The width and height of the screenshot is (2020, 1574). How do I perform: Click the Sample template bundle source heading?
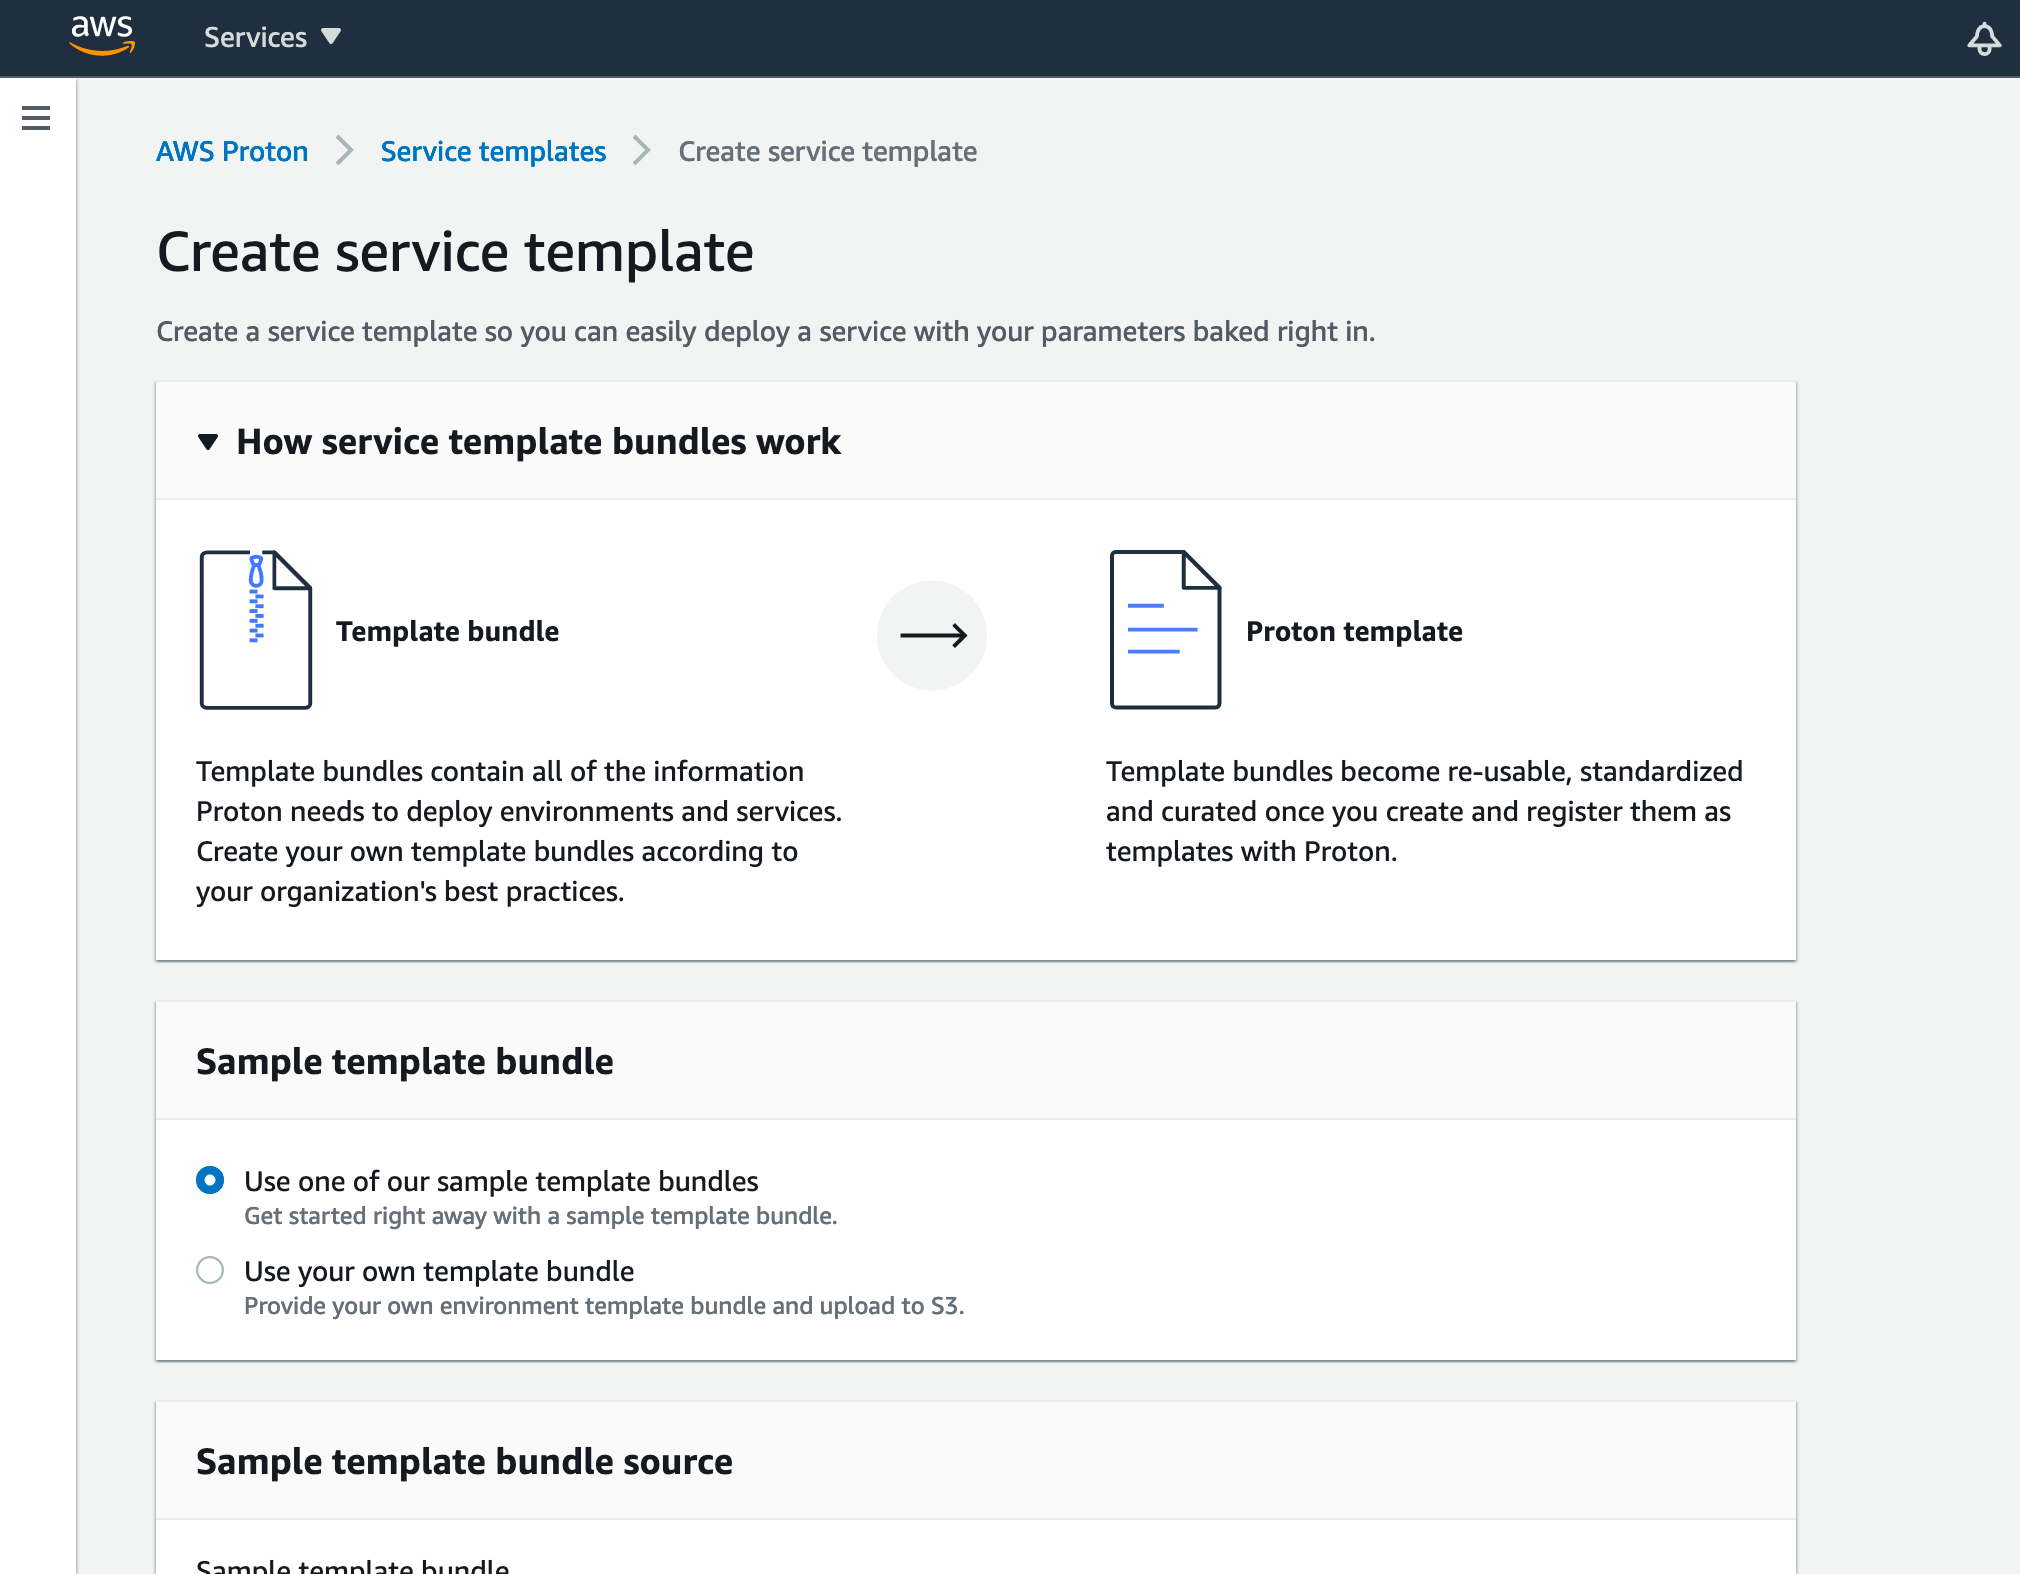click(464, 1462)
